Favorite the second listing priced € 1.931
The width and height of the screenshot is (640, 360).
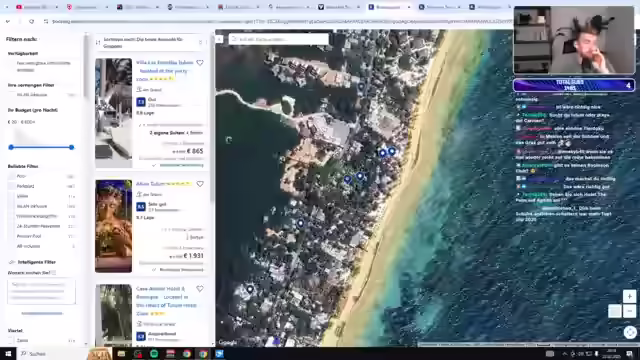pyautogui.click(x=200, y=184)
